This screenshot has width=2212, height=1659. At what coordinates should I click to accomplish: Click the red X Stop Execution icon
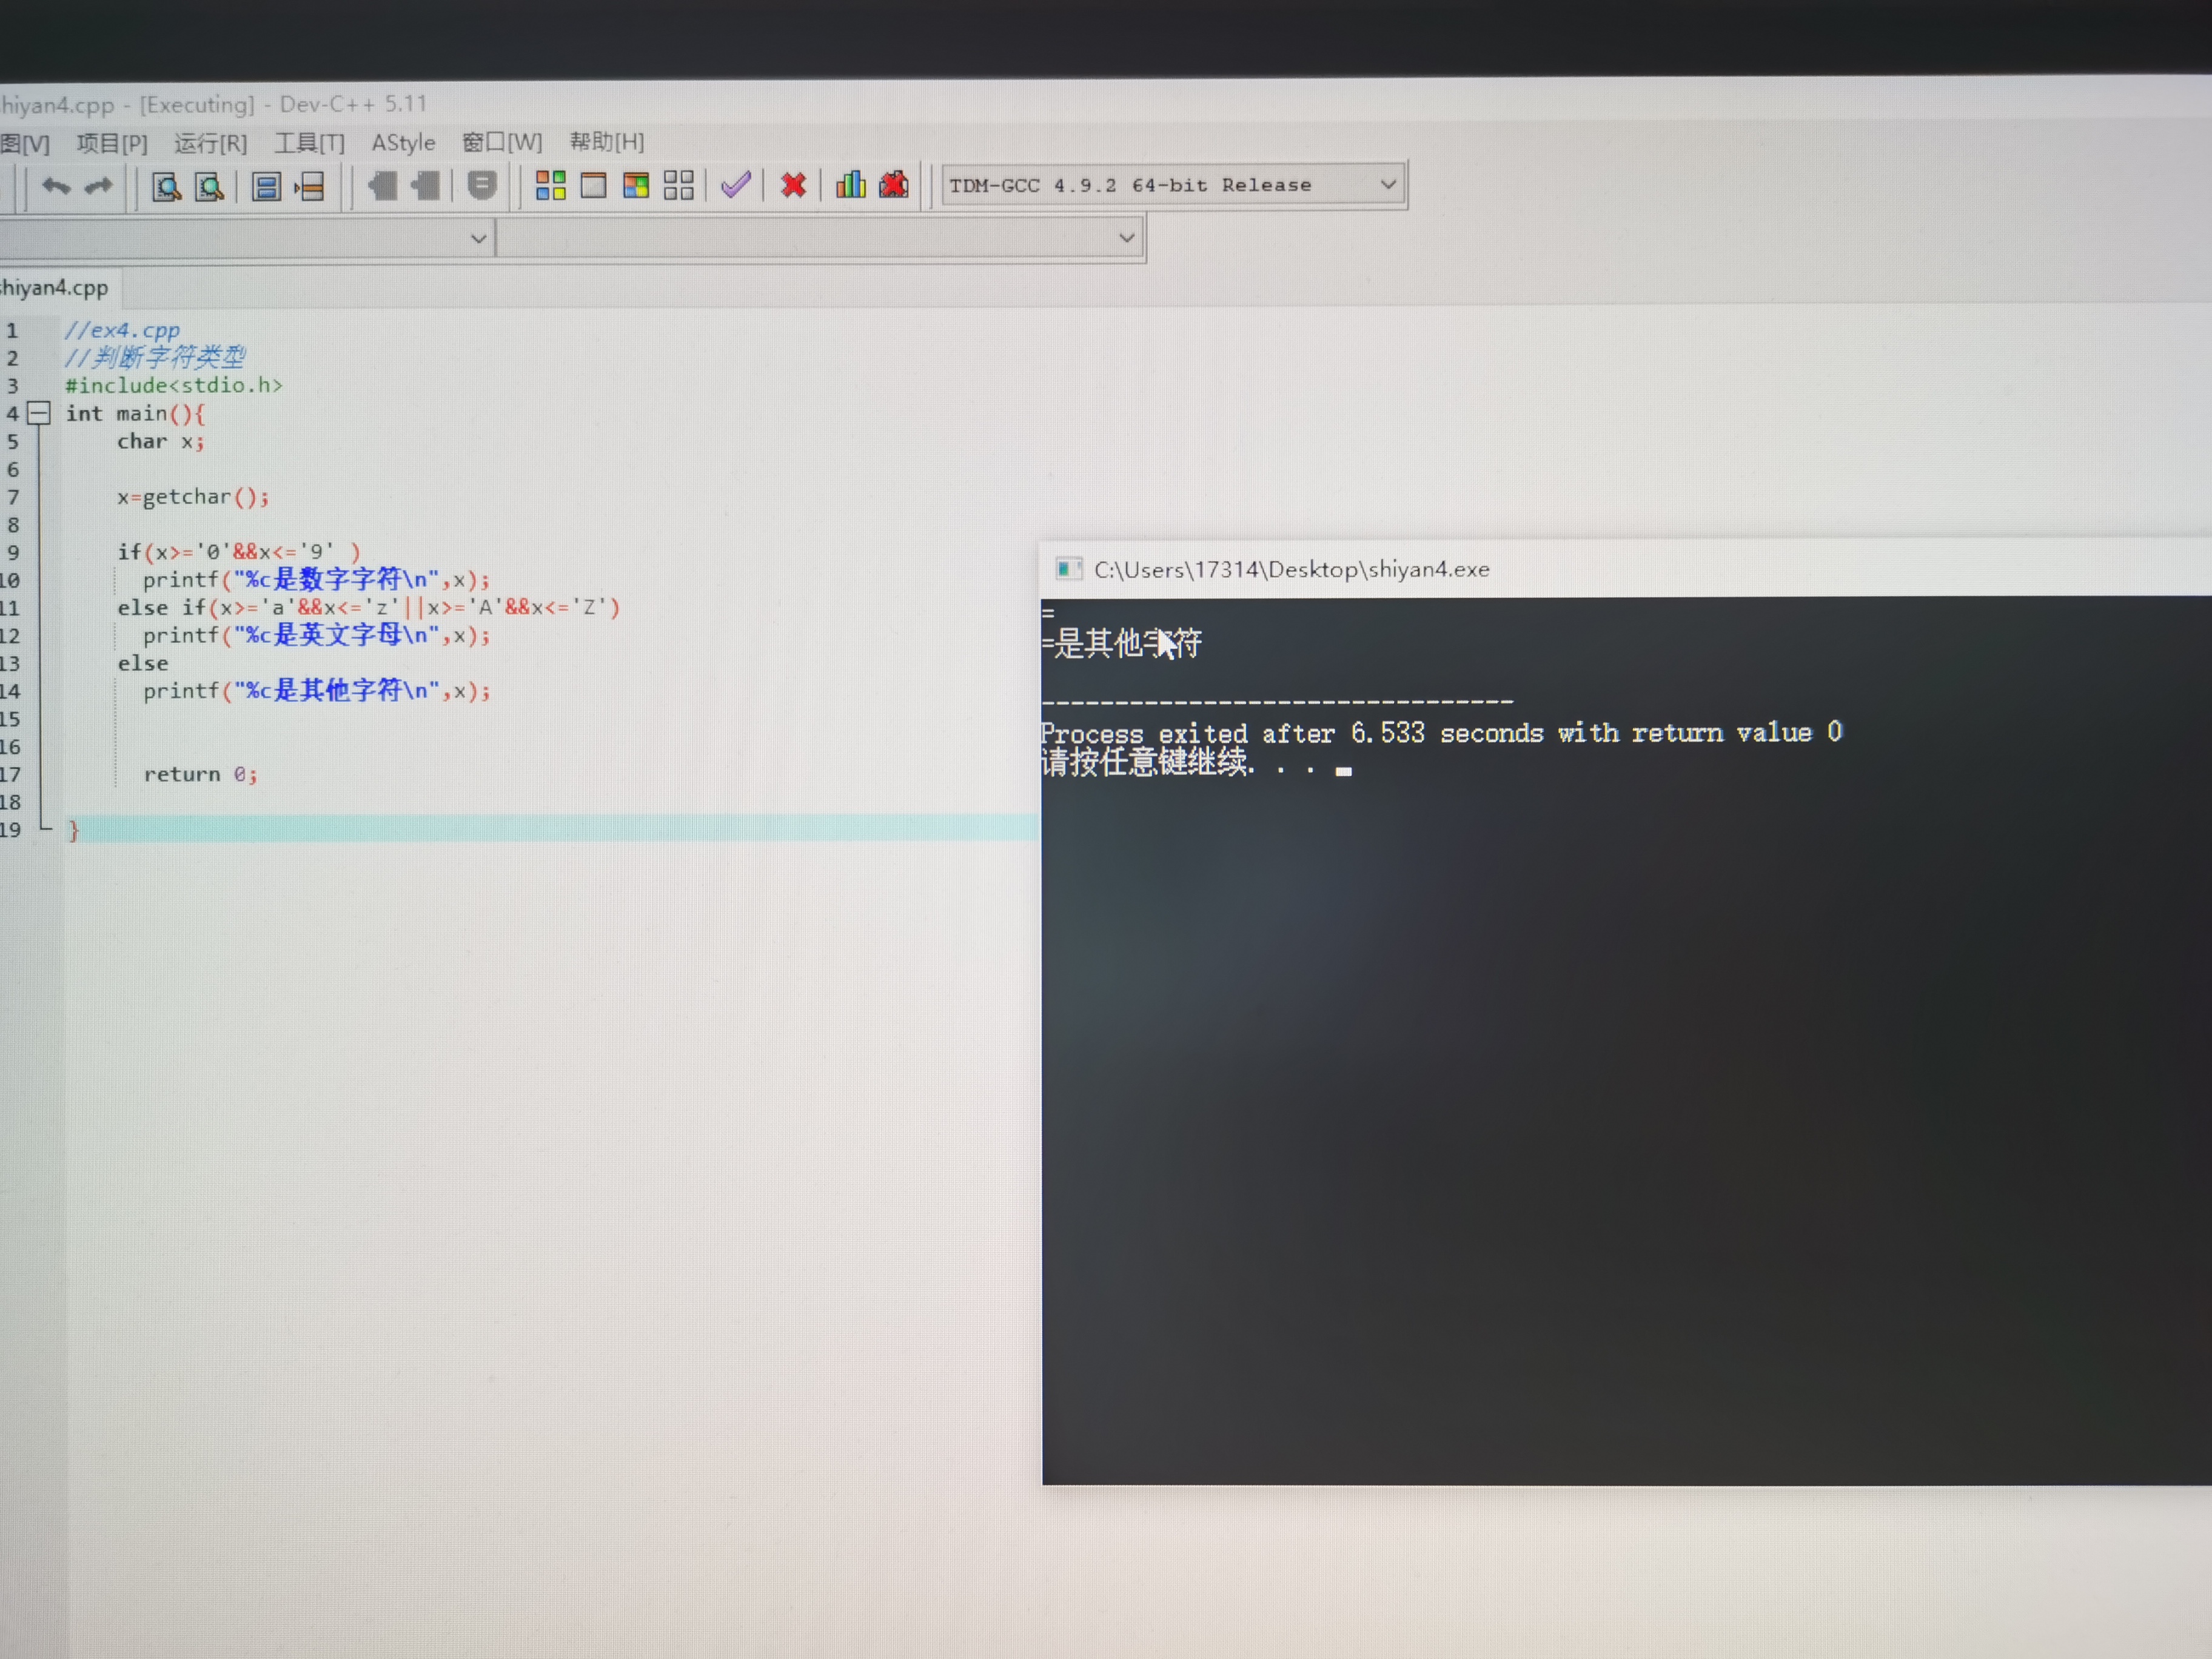tap(793, 185)
